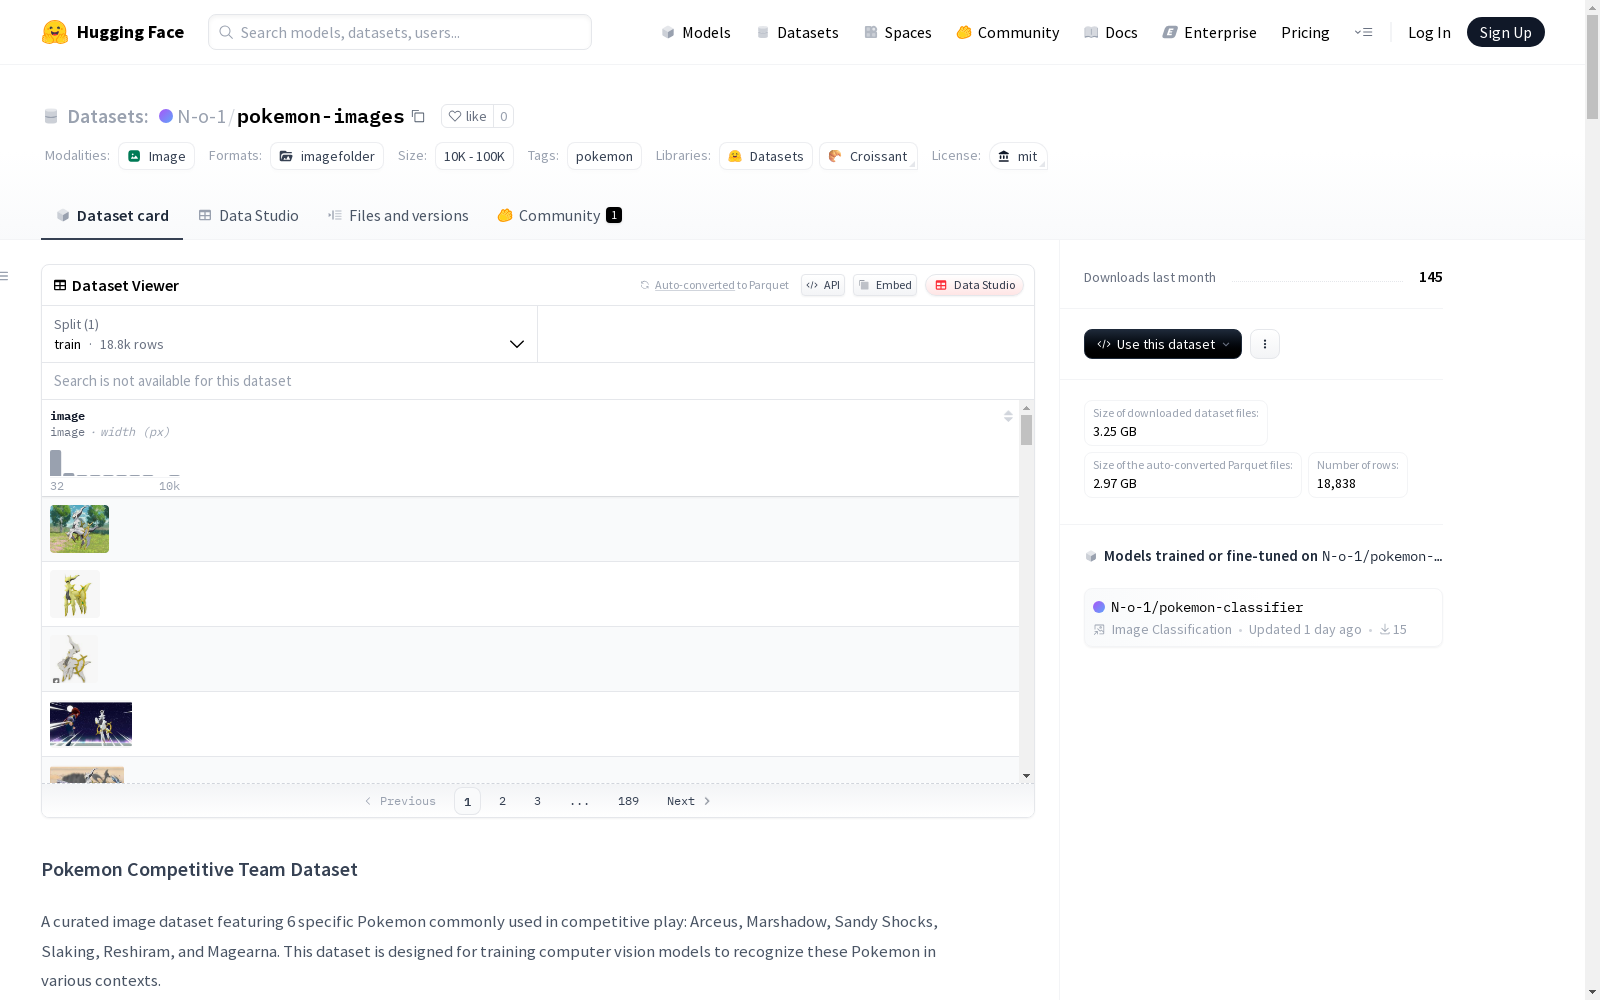Click the Log In link
Screen dimensions: 1600x1000
point(1429,32)
